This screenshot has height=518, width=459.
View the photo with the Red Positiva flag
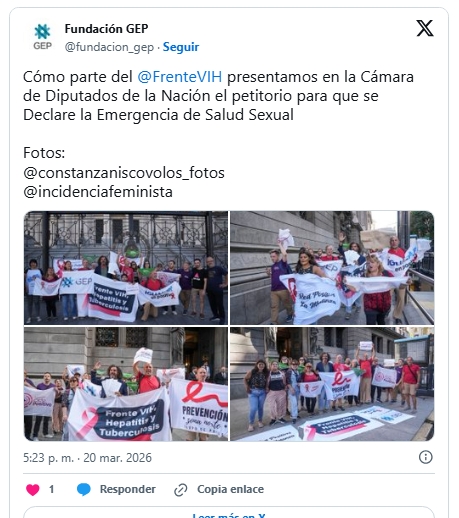(332, 268)
